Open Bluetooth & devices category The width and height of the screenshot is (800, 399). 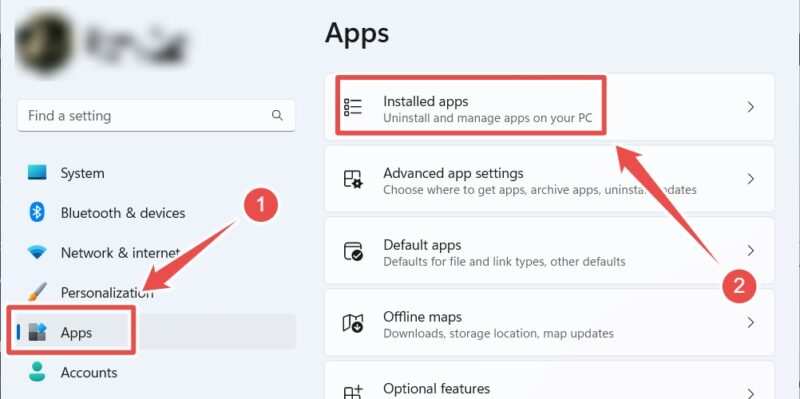156,212
